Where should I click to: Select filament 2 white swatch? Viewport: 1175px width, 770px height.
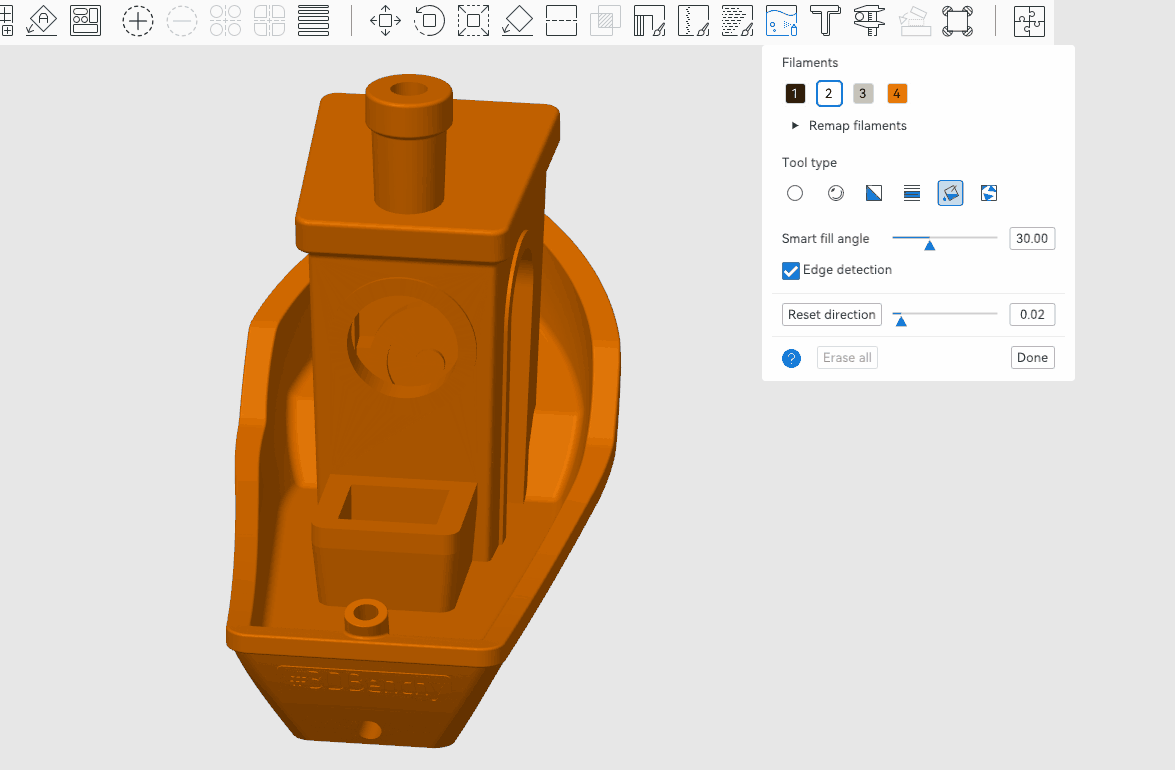(829, 94)
